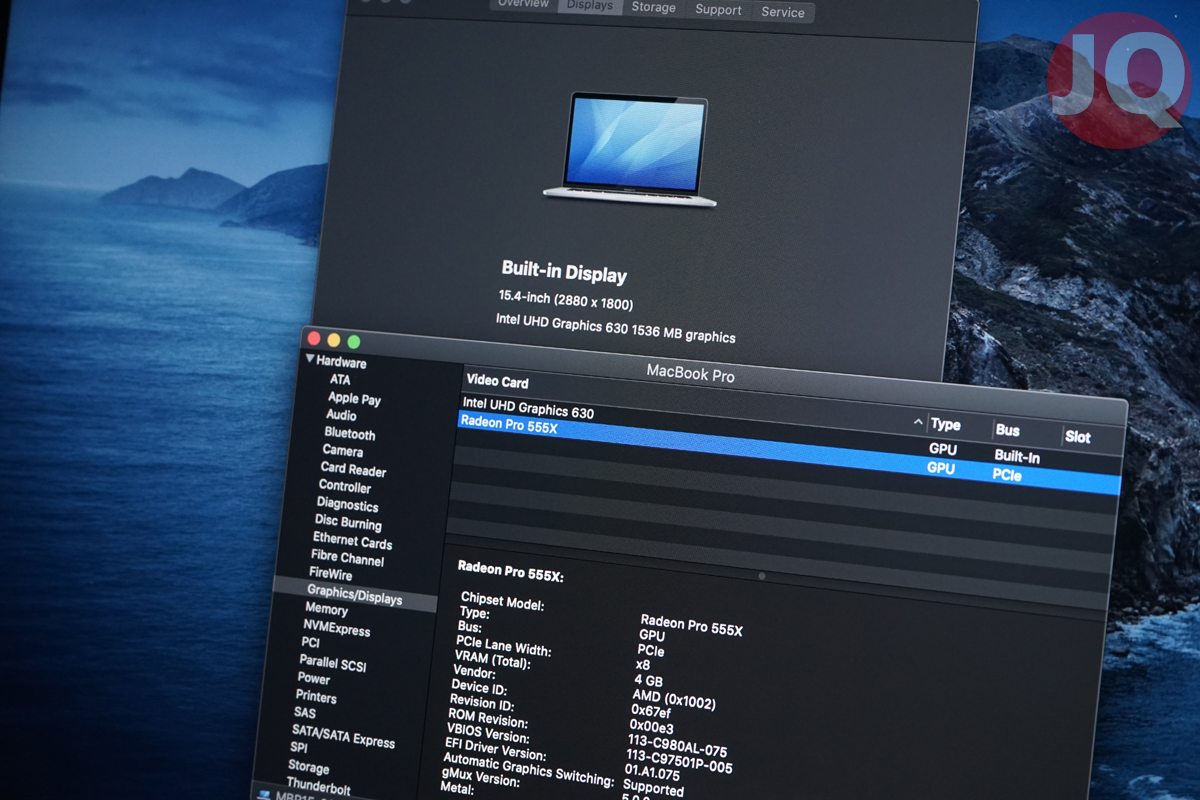Click the "PCIe Lane Width:" label

point(503,646)
